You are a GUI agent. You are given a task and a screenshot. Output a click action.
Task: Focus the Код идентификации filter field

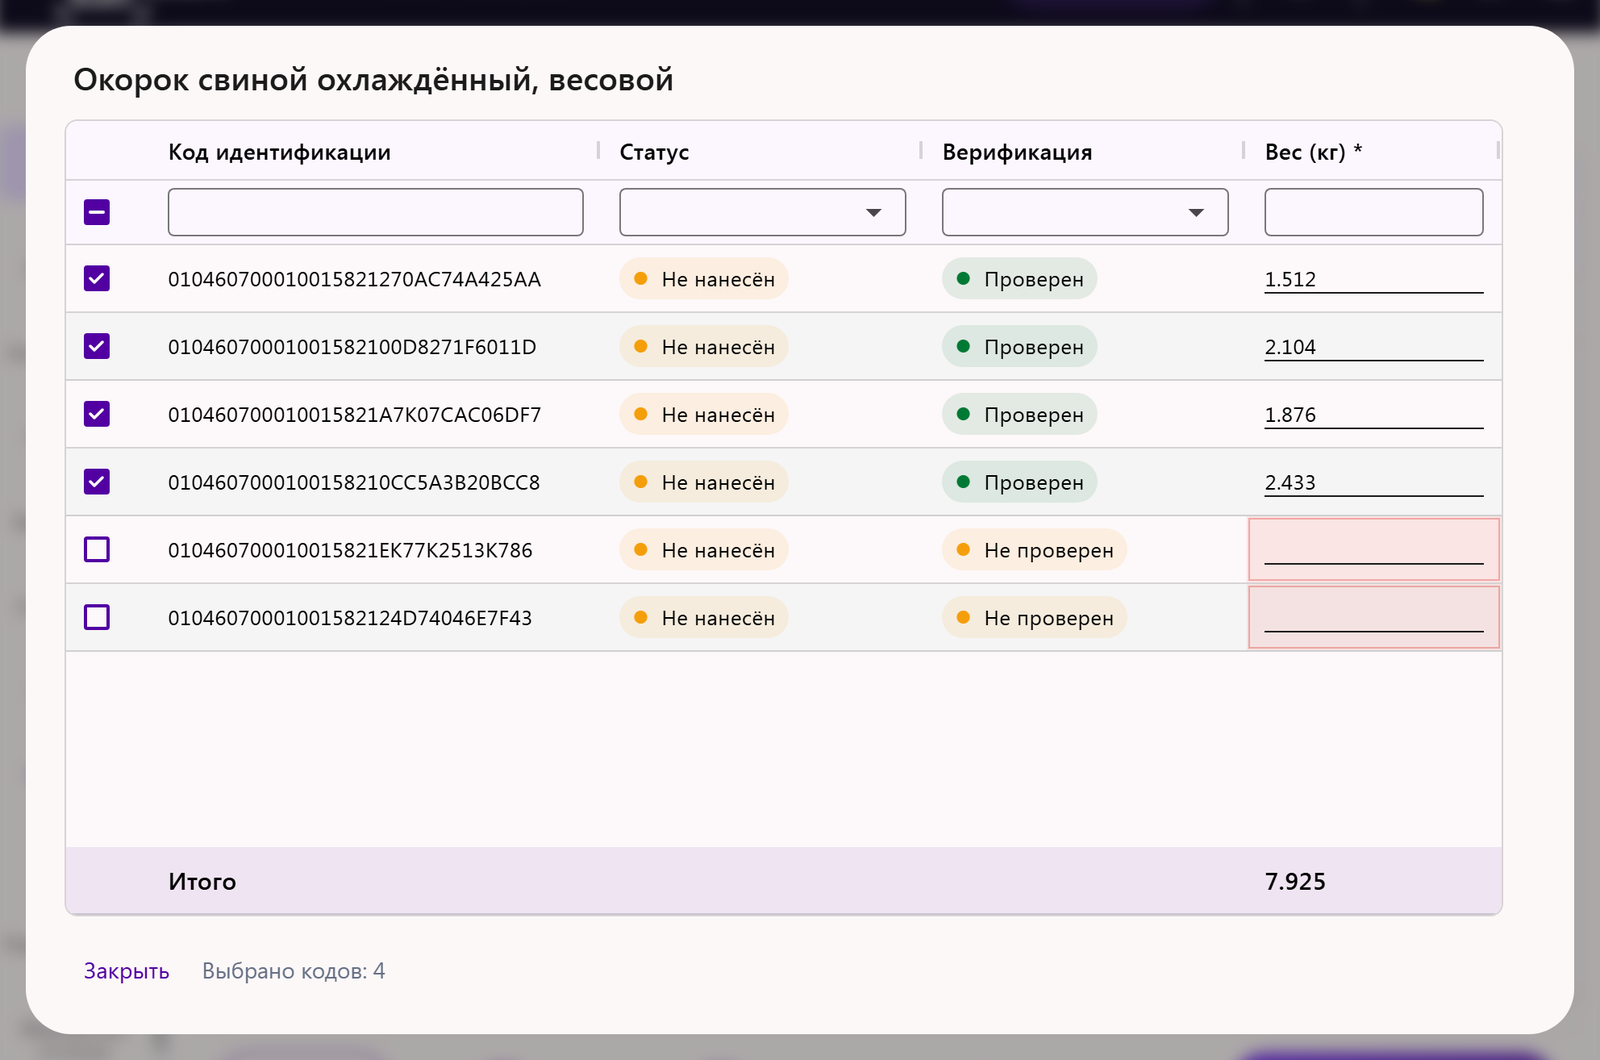(x=376, y=212)
